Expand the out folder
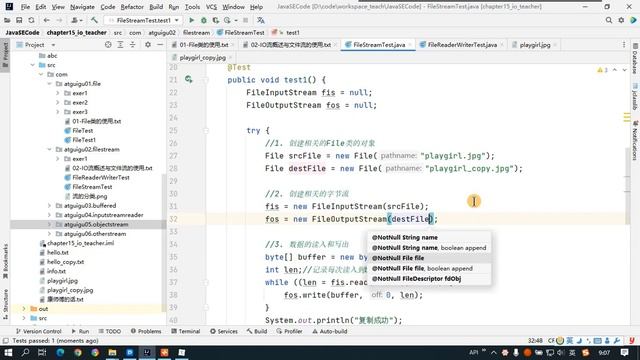This screenshot has width=640, height=360. (24, 309)
